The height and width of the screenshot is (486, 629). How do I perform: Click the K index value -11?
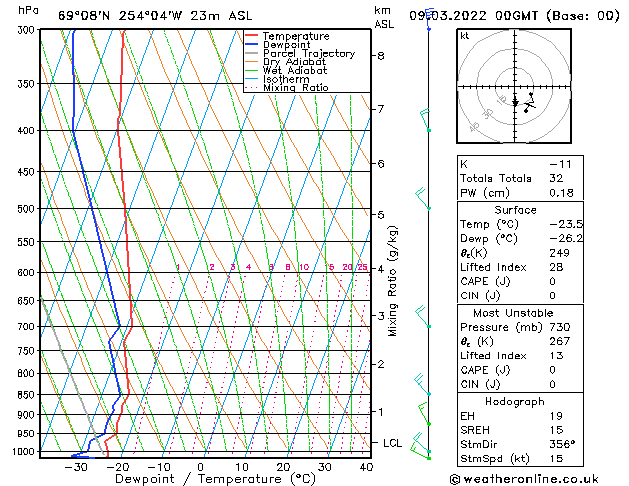click(x=560, y=164)
